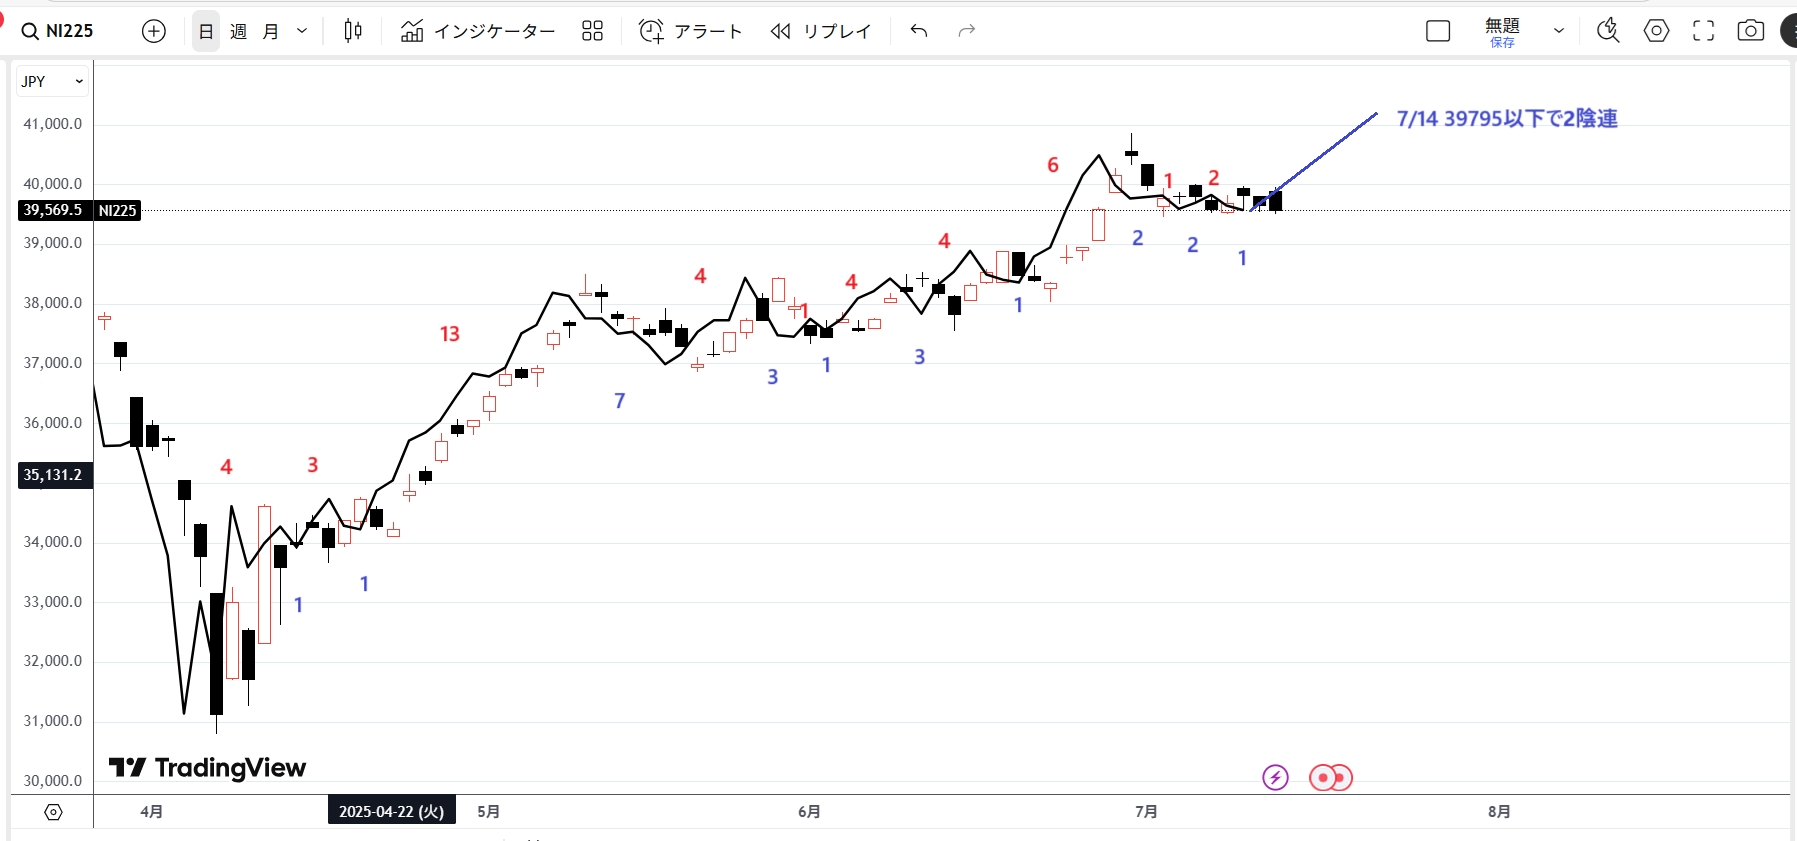Open the layout setup square icon
Screen dimensions: 1797x841
coord(1438,31)
